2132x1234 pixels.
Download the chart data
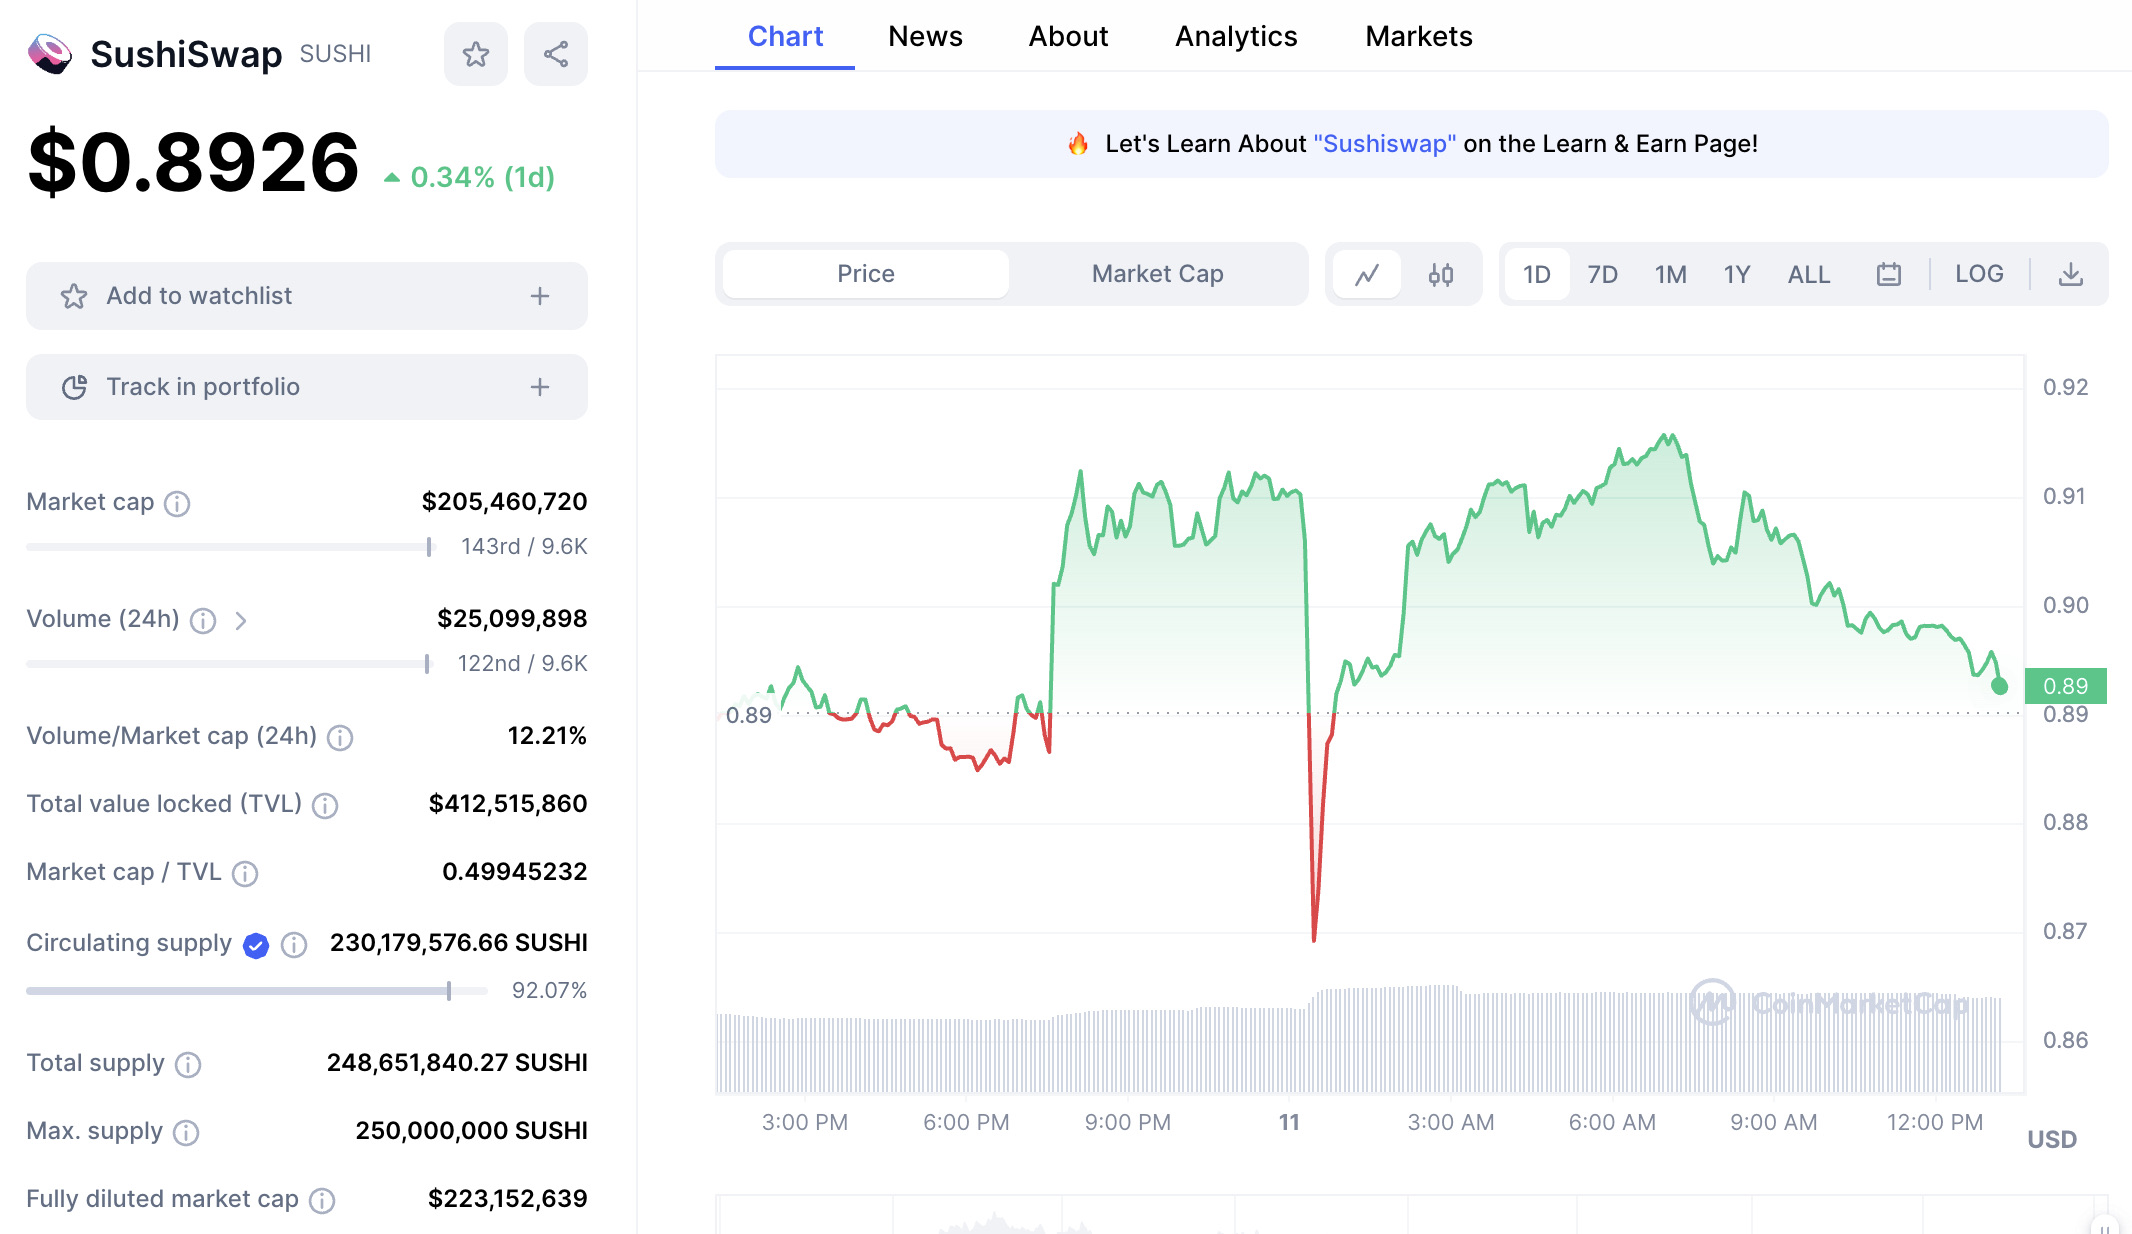(2071, 274)
